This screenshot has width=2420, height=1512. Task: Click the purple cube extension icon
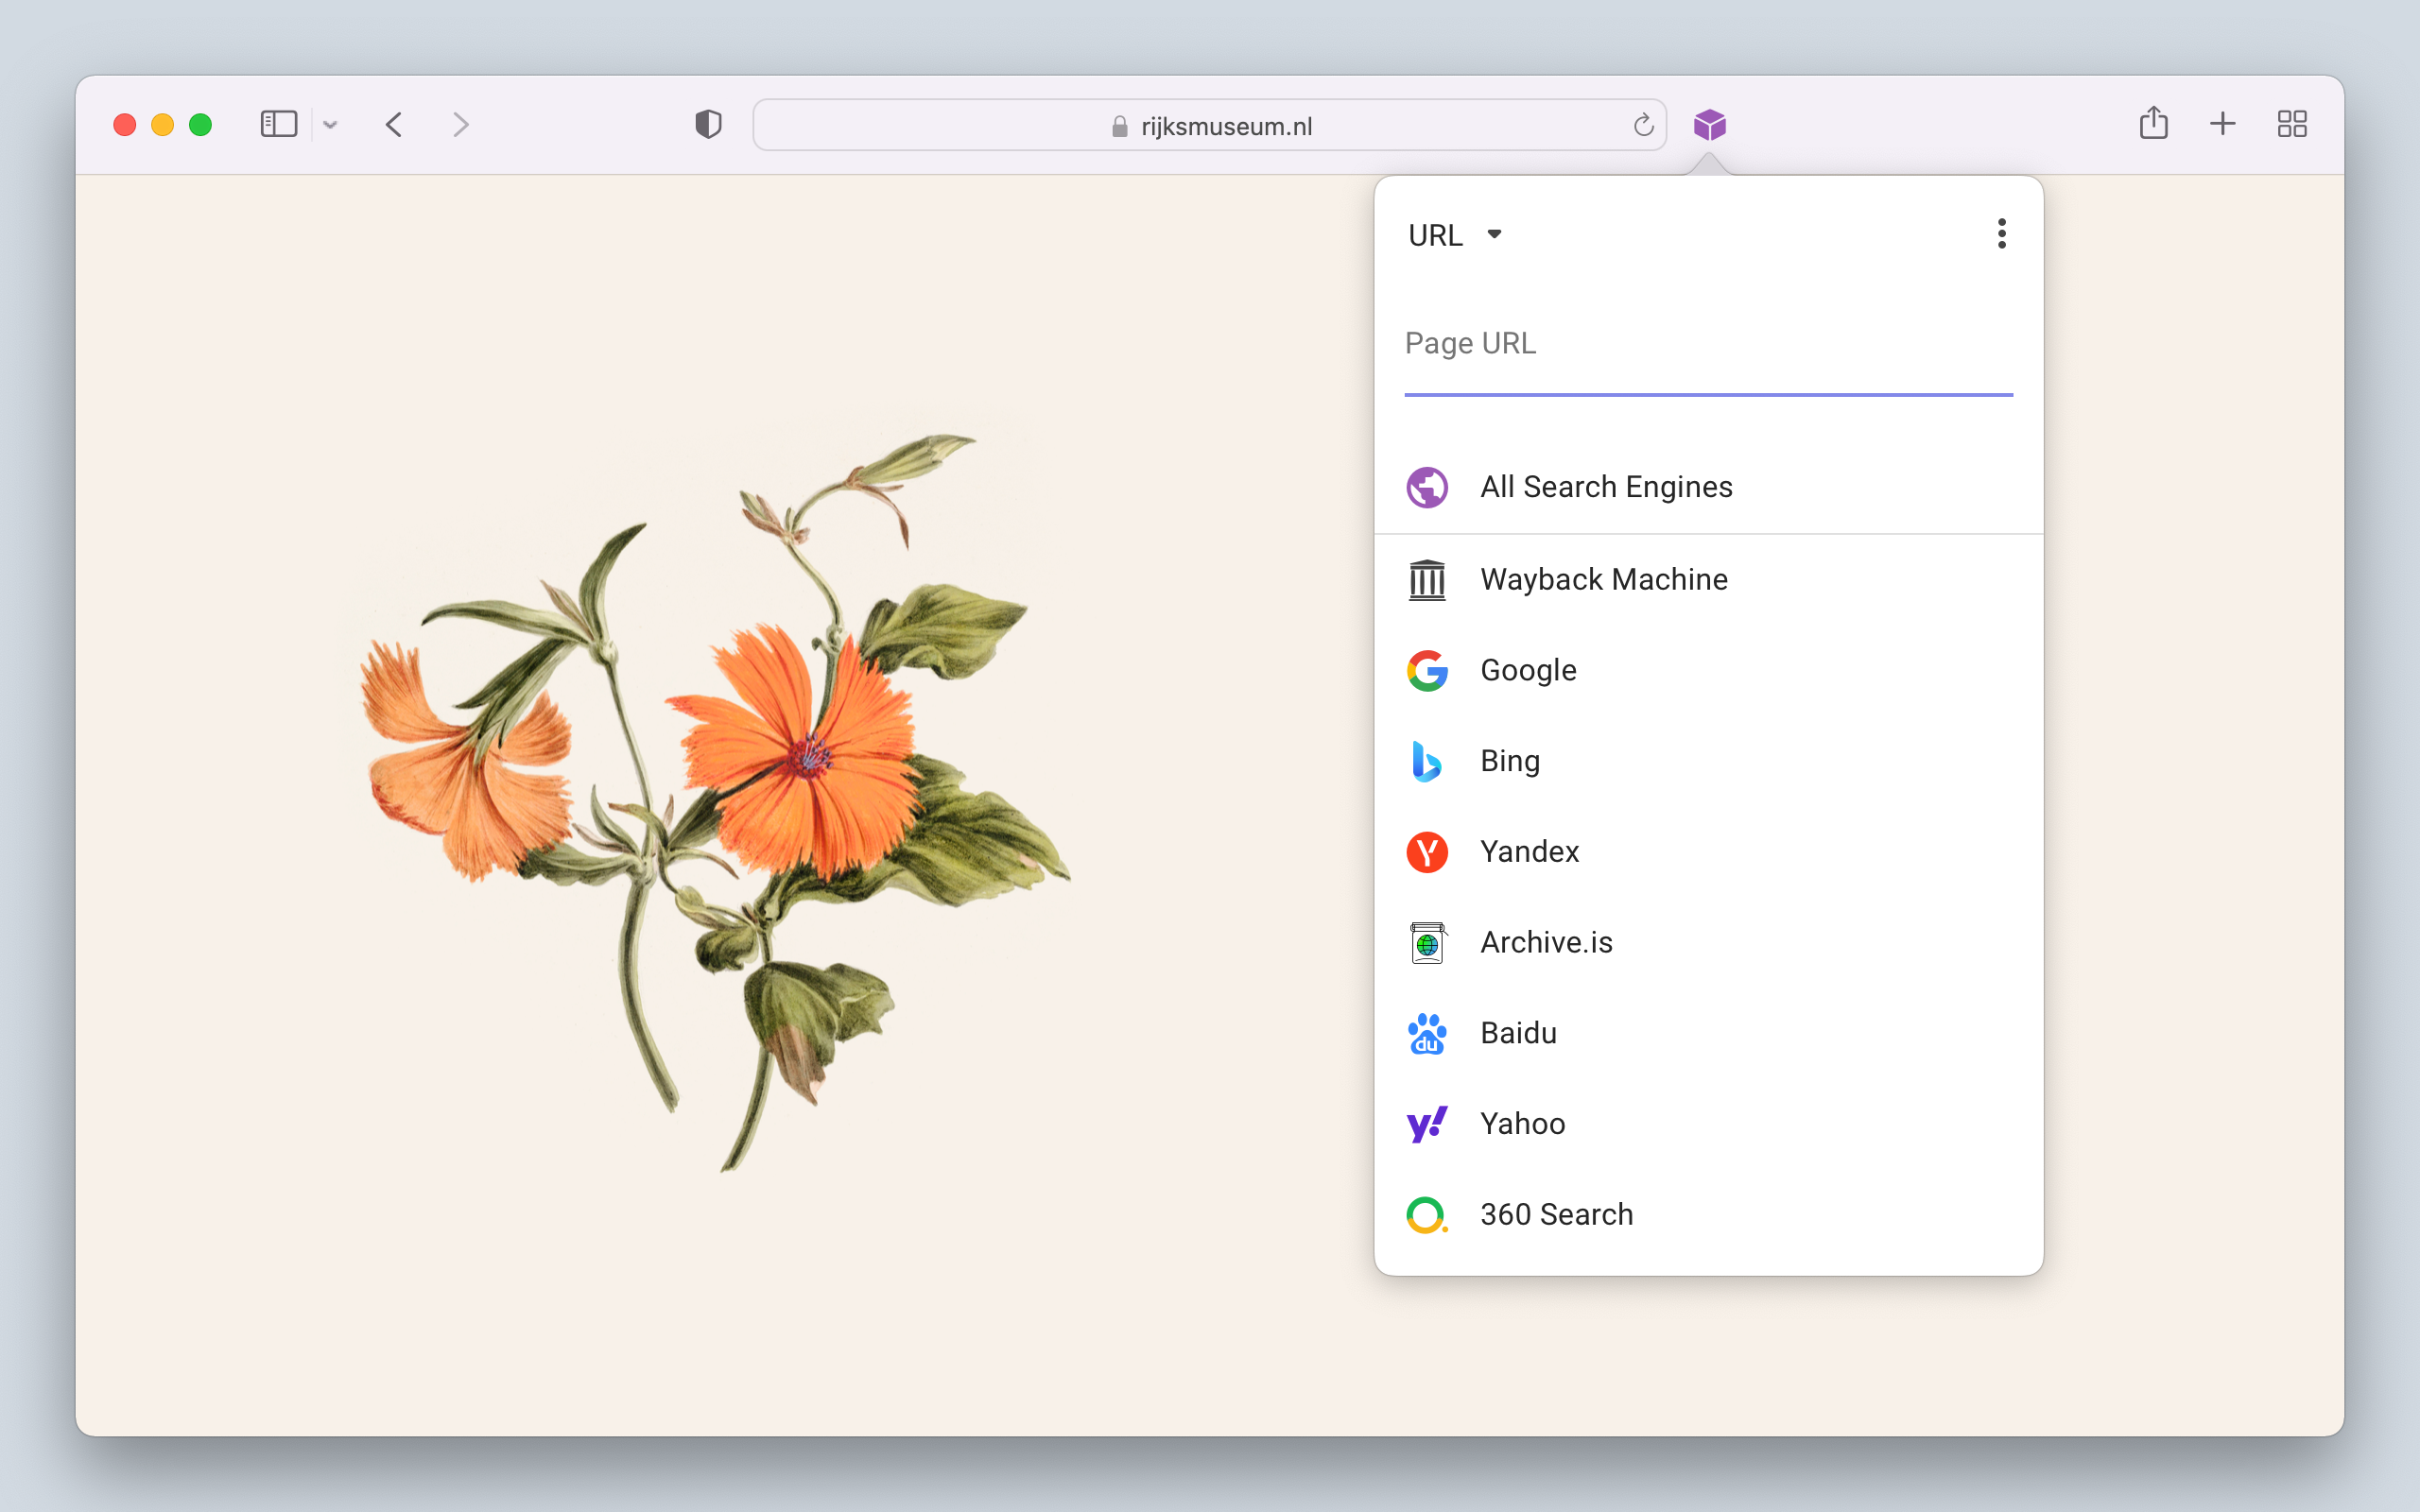[x=1709, y=125]
